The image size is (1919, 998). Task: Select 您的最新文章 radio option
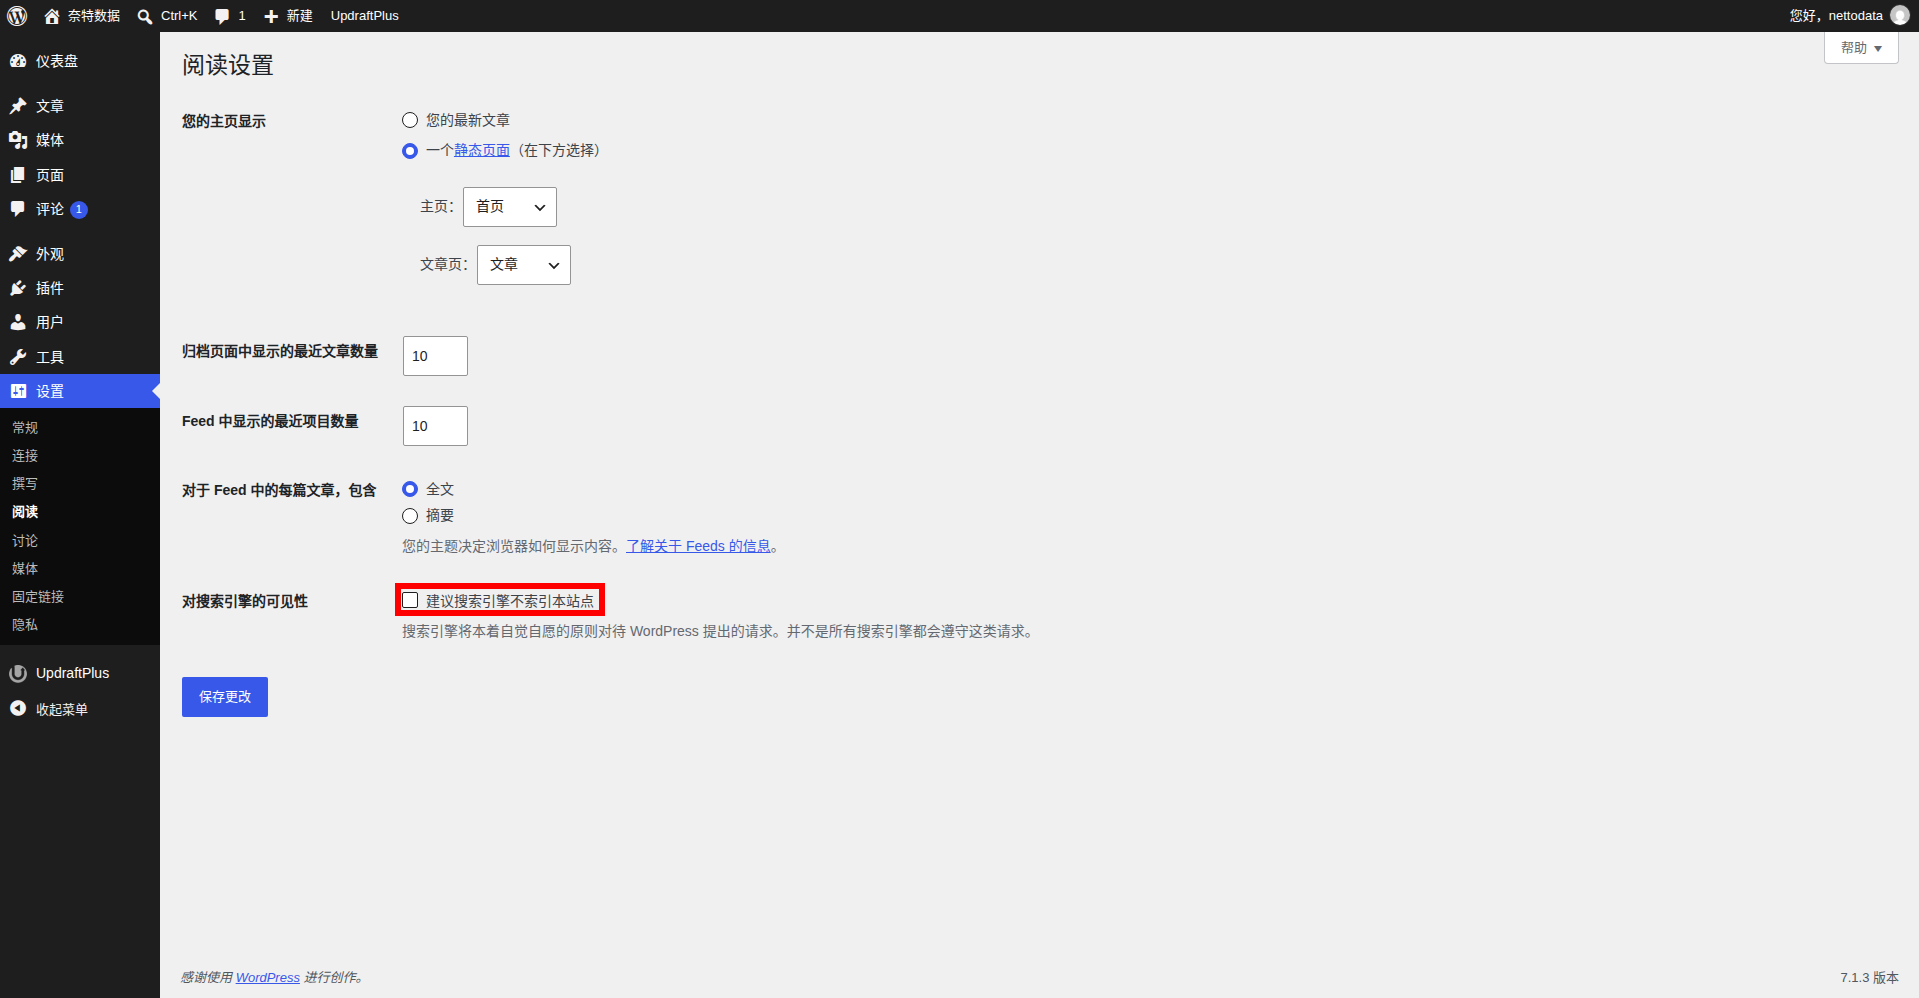pyautogui.click(x=410, y=120)
